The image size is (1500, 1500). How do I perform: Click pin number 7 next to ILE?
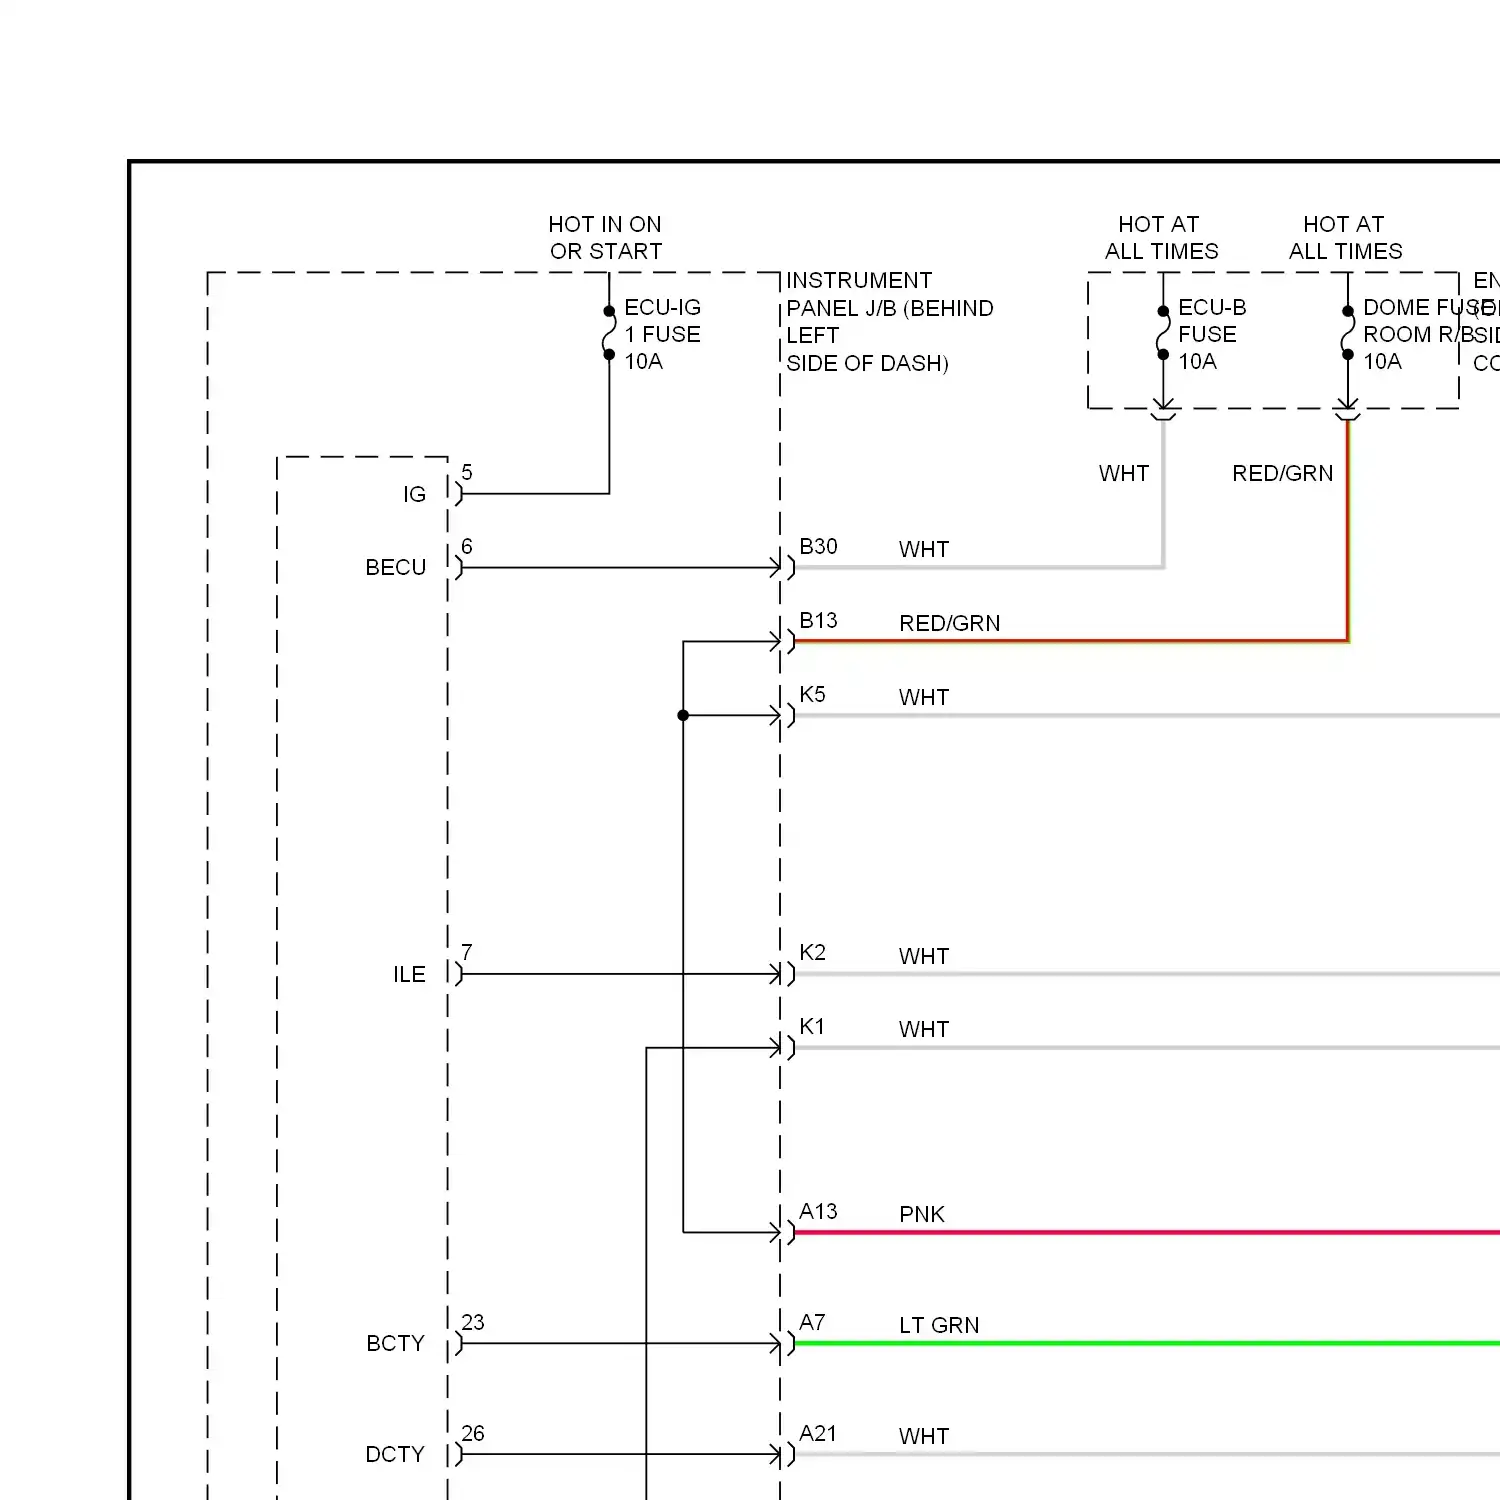pyautogui.click(x=466, y=952)
